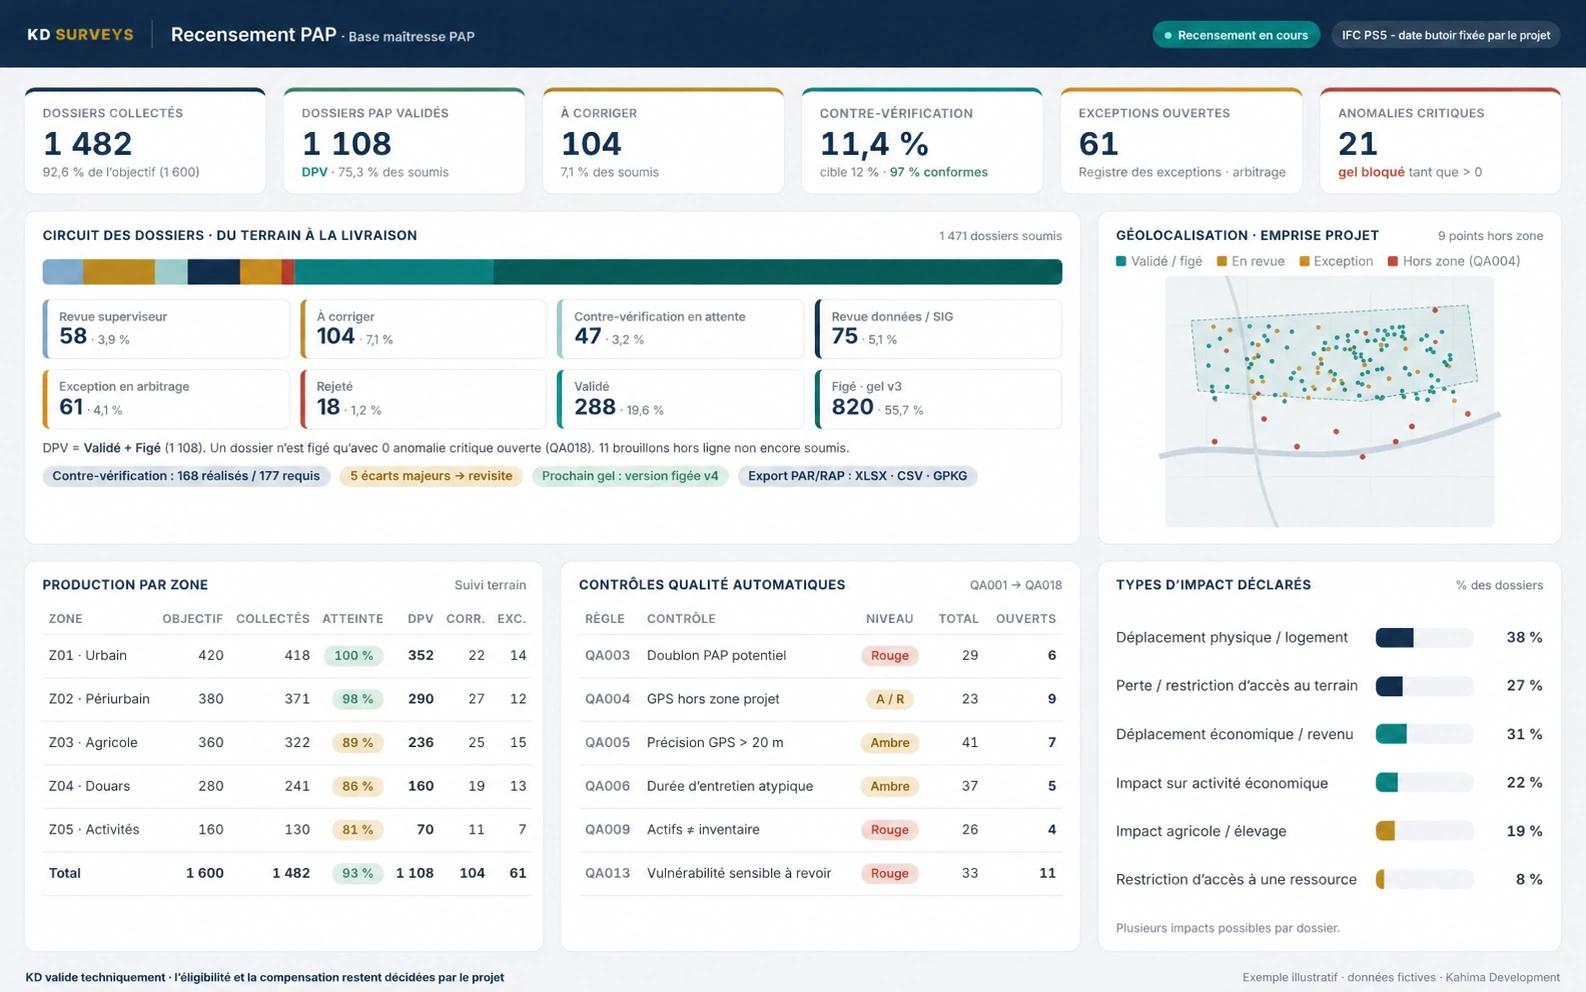
Task: Click the Déplacement physique / logement bar
Action: coord(1424,638)
